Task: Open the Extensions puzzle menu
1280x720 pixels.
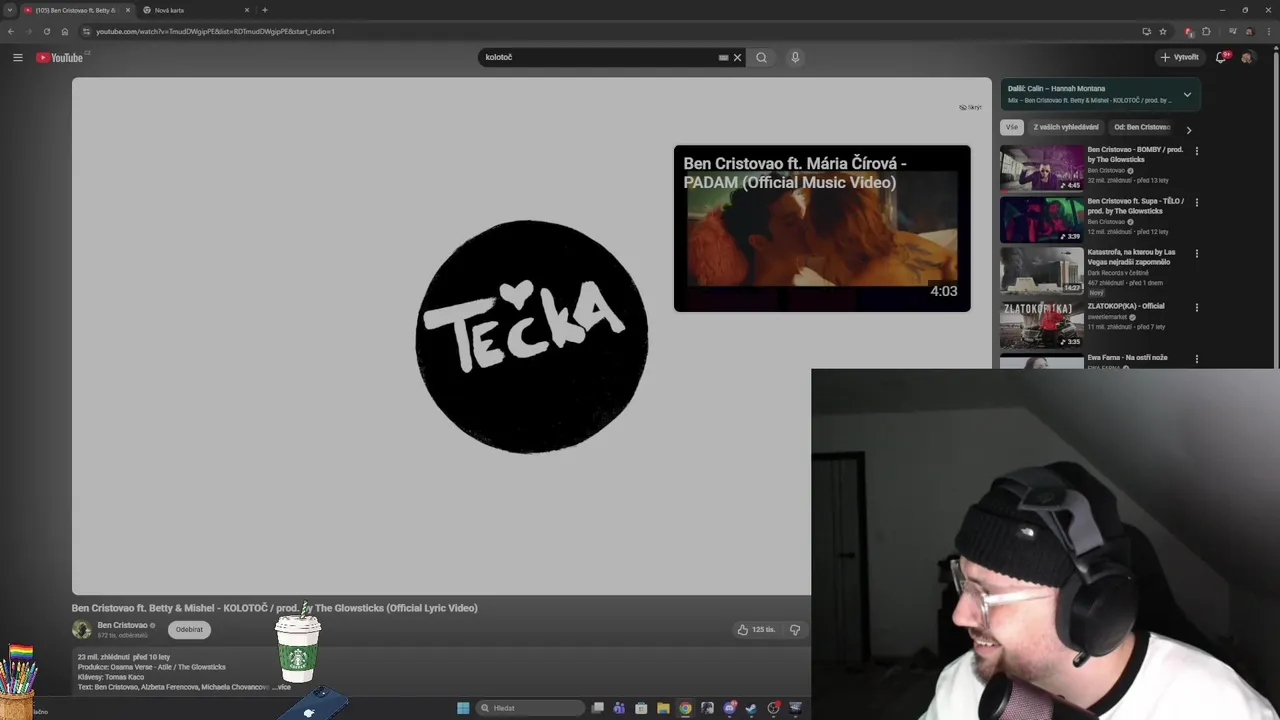Action: [1206, 31]
